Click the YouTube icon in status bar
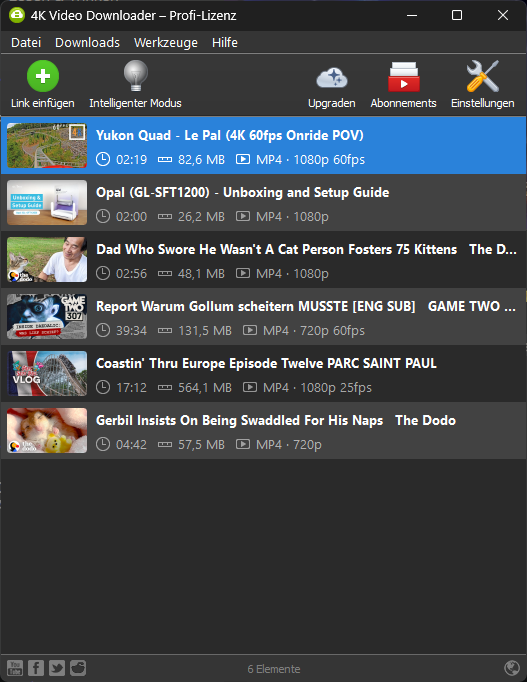 tap(15, 668)
